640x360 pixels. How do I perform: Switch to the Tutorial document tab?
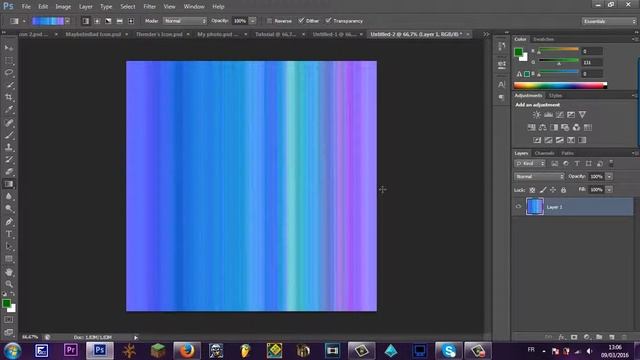(277, 34)
